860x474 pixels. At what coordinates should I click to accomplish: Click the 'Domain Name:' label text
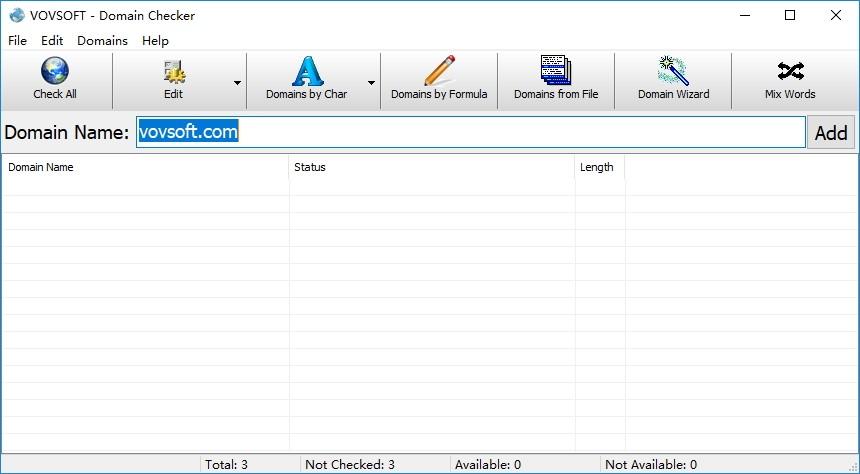point(66,132)
